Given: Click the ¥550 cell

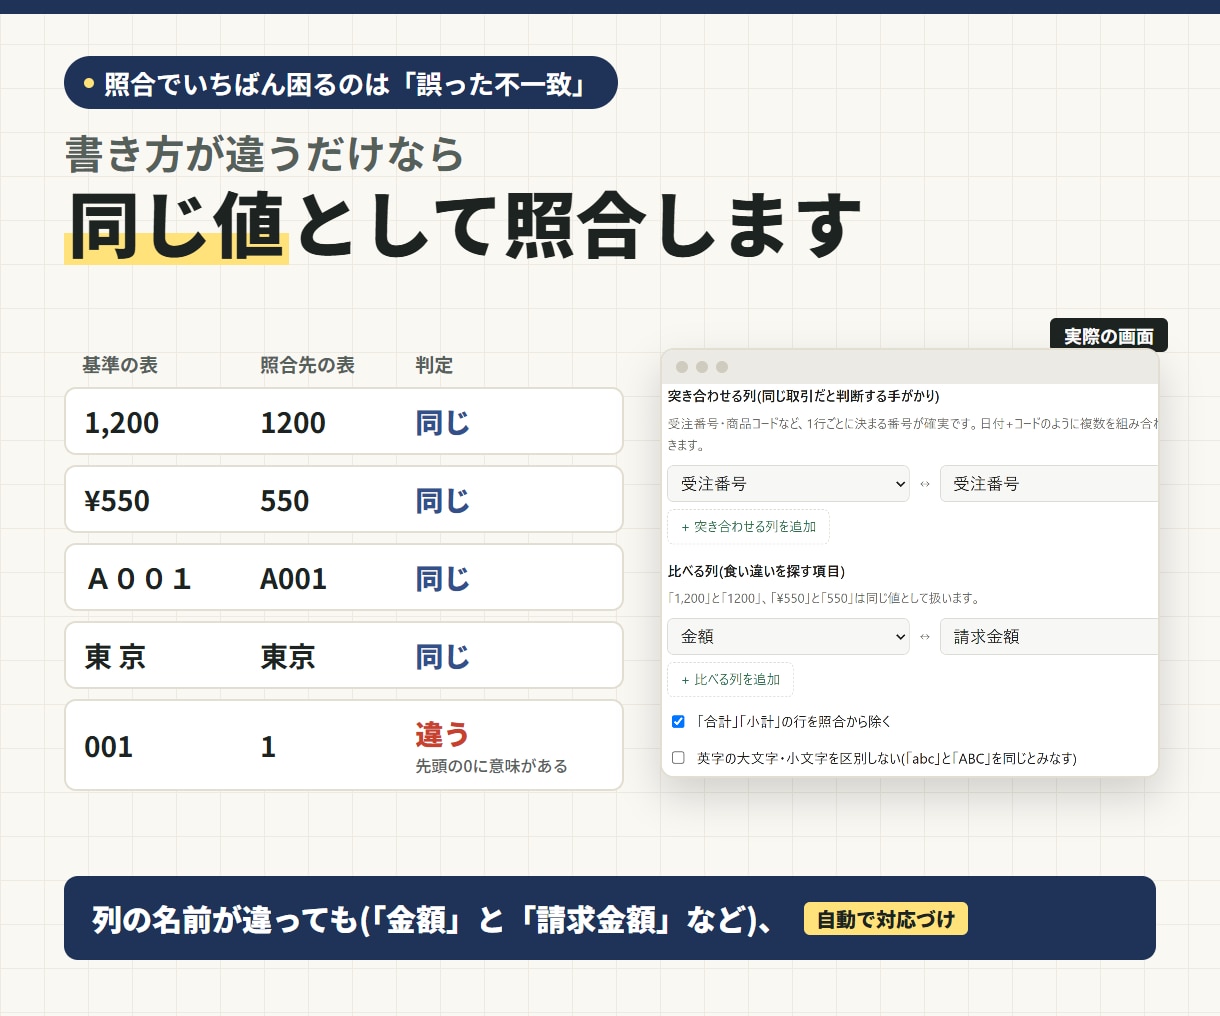Looking at the screenshot, I should [117, 501].
